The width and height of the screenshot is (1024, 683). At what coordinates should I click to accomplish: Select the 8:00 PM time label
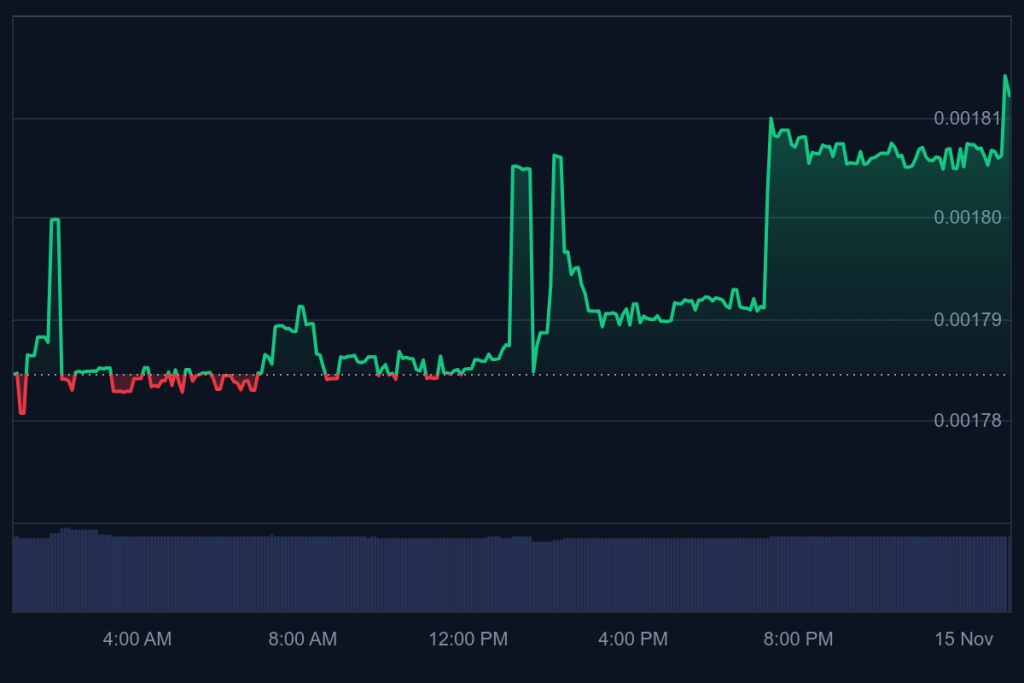point(798,639)
